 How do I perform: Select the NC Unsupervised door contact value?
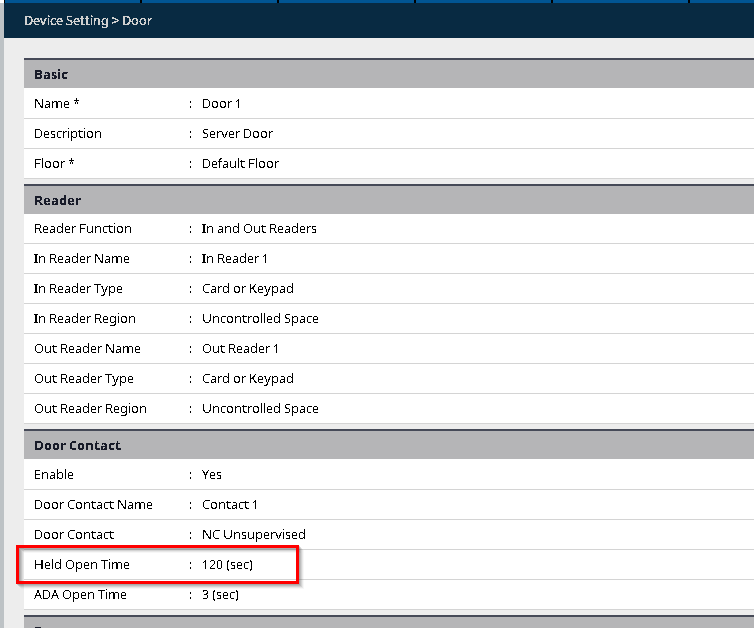click(x=253, y=535)
